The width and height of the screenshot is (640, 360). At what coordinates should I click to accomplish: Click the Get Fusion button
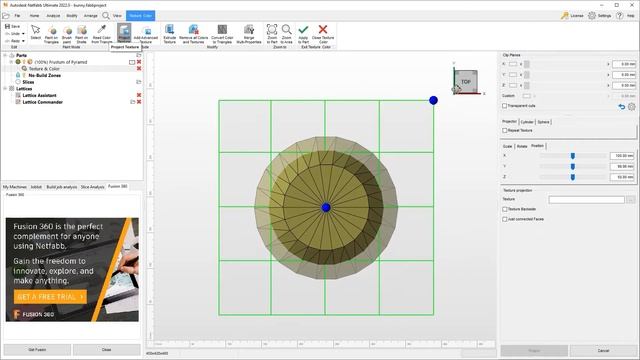tap(37, 350)
